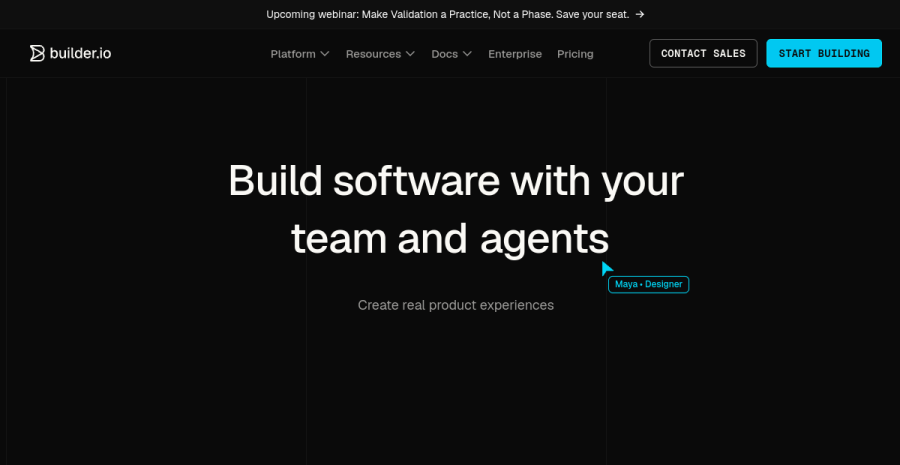Open the Pricing page
The image size is (900, 465).
[x=575, y=54]
